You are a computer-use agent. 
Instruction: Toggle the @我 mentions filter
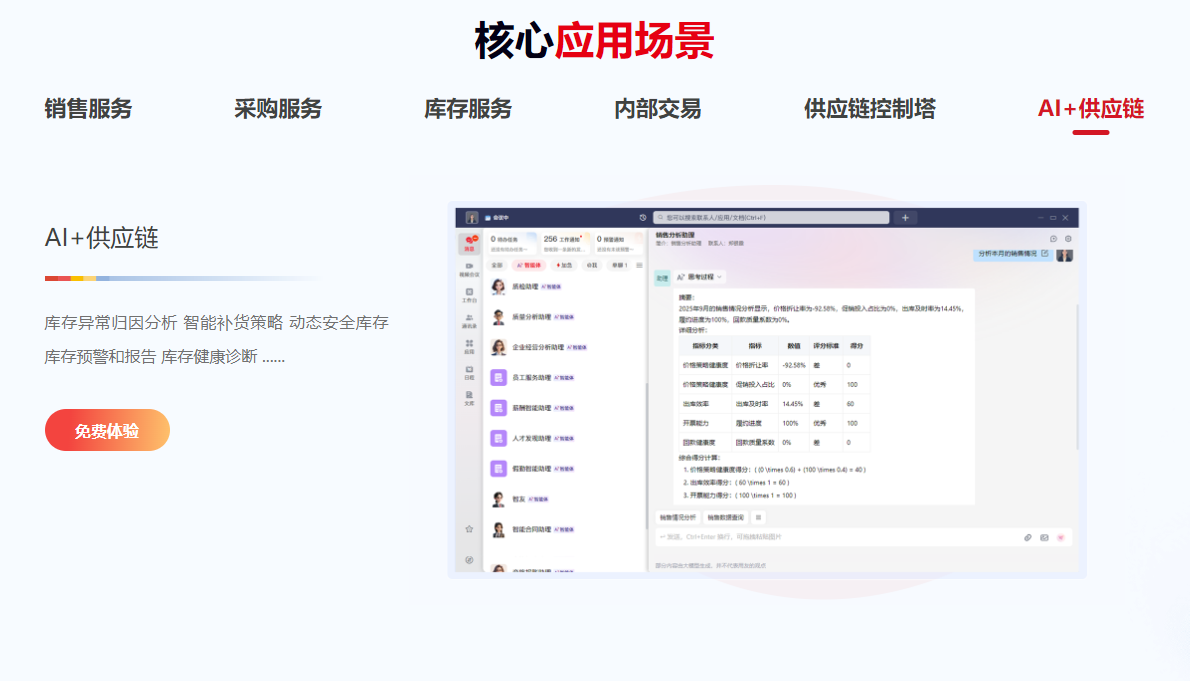(x=592, y=265)
